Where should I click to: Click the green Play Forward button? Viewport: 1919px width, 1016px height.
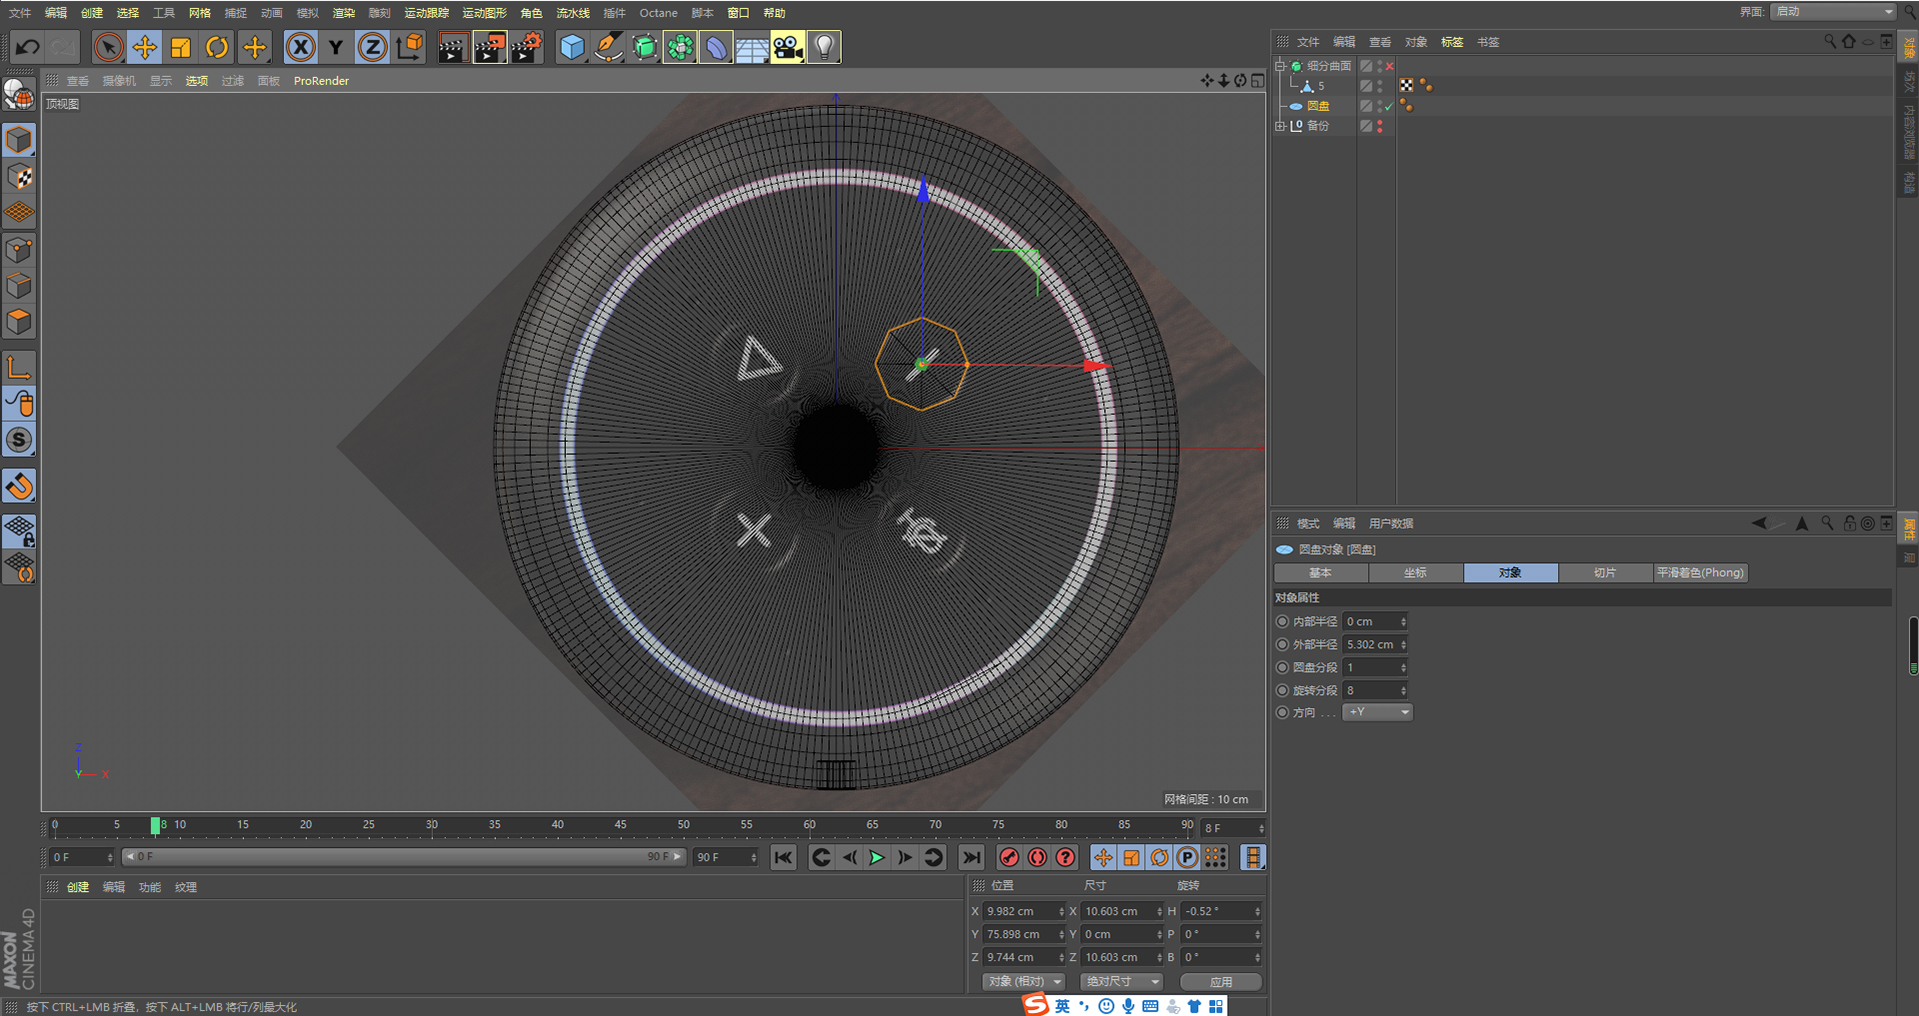click(877, 857)
